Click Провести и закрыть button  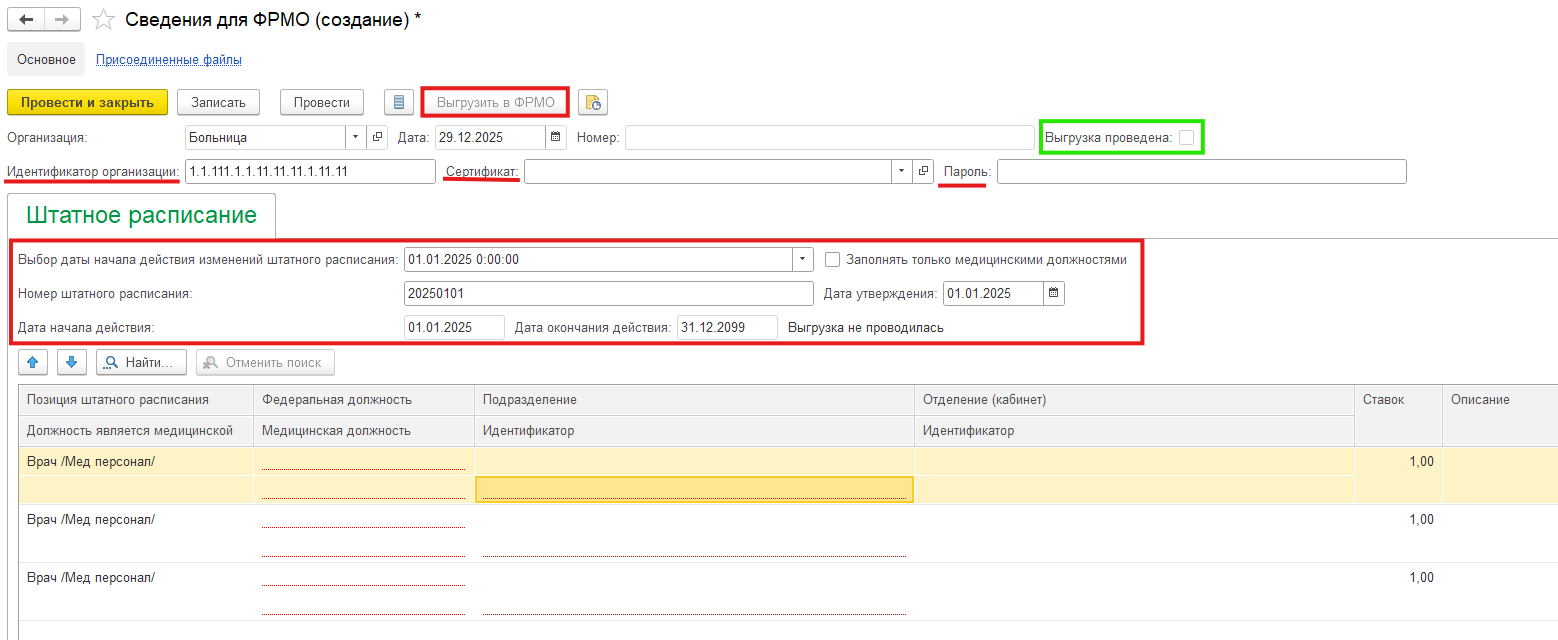pyautogui.click(x=87, y=102)
